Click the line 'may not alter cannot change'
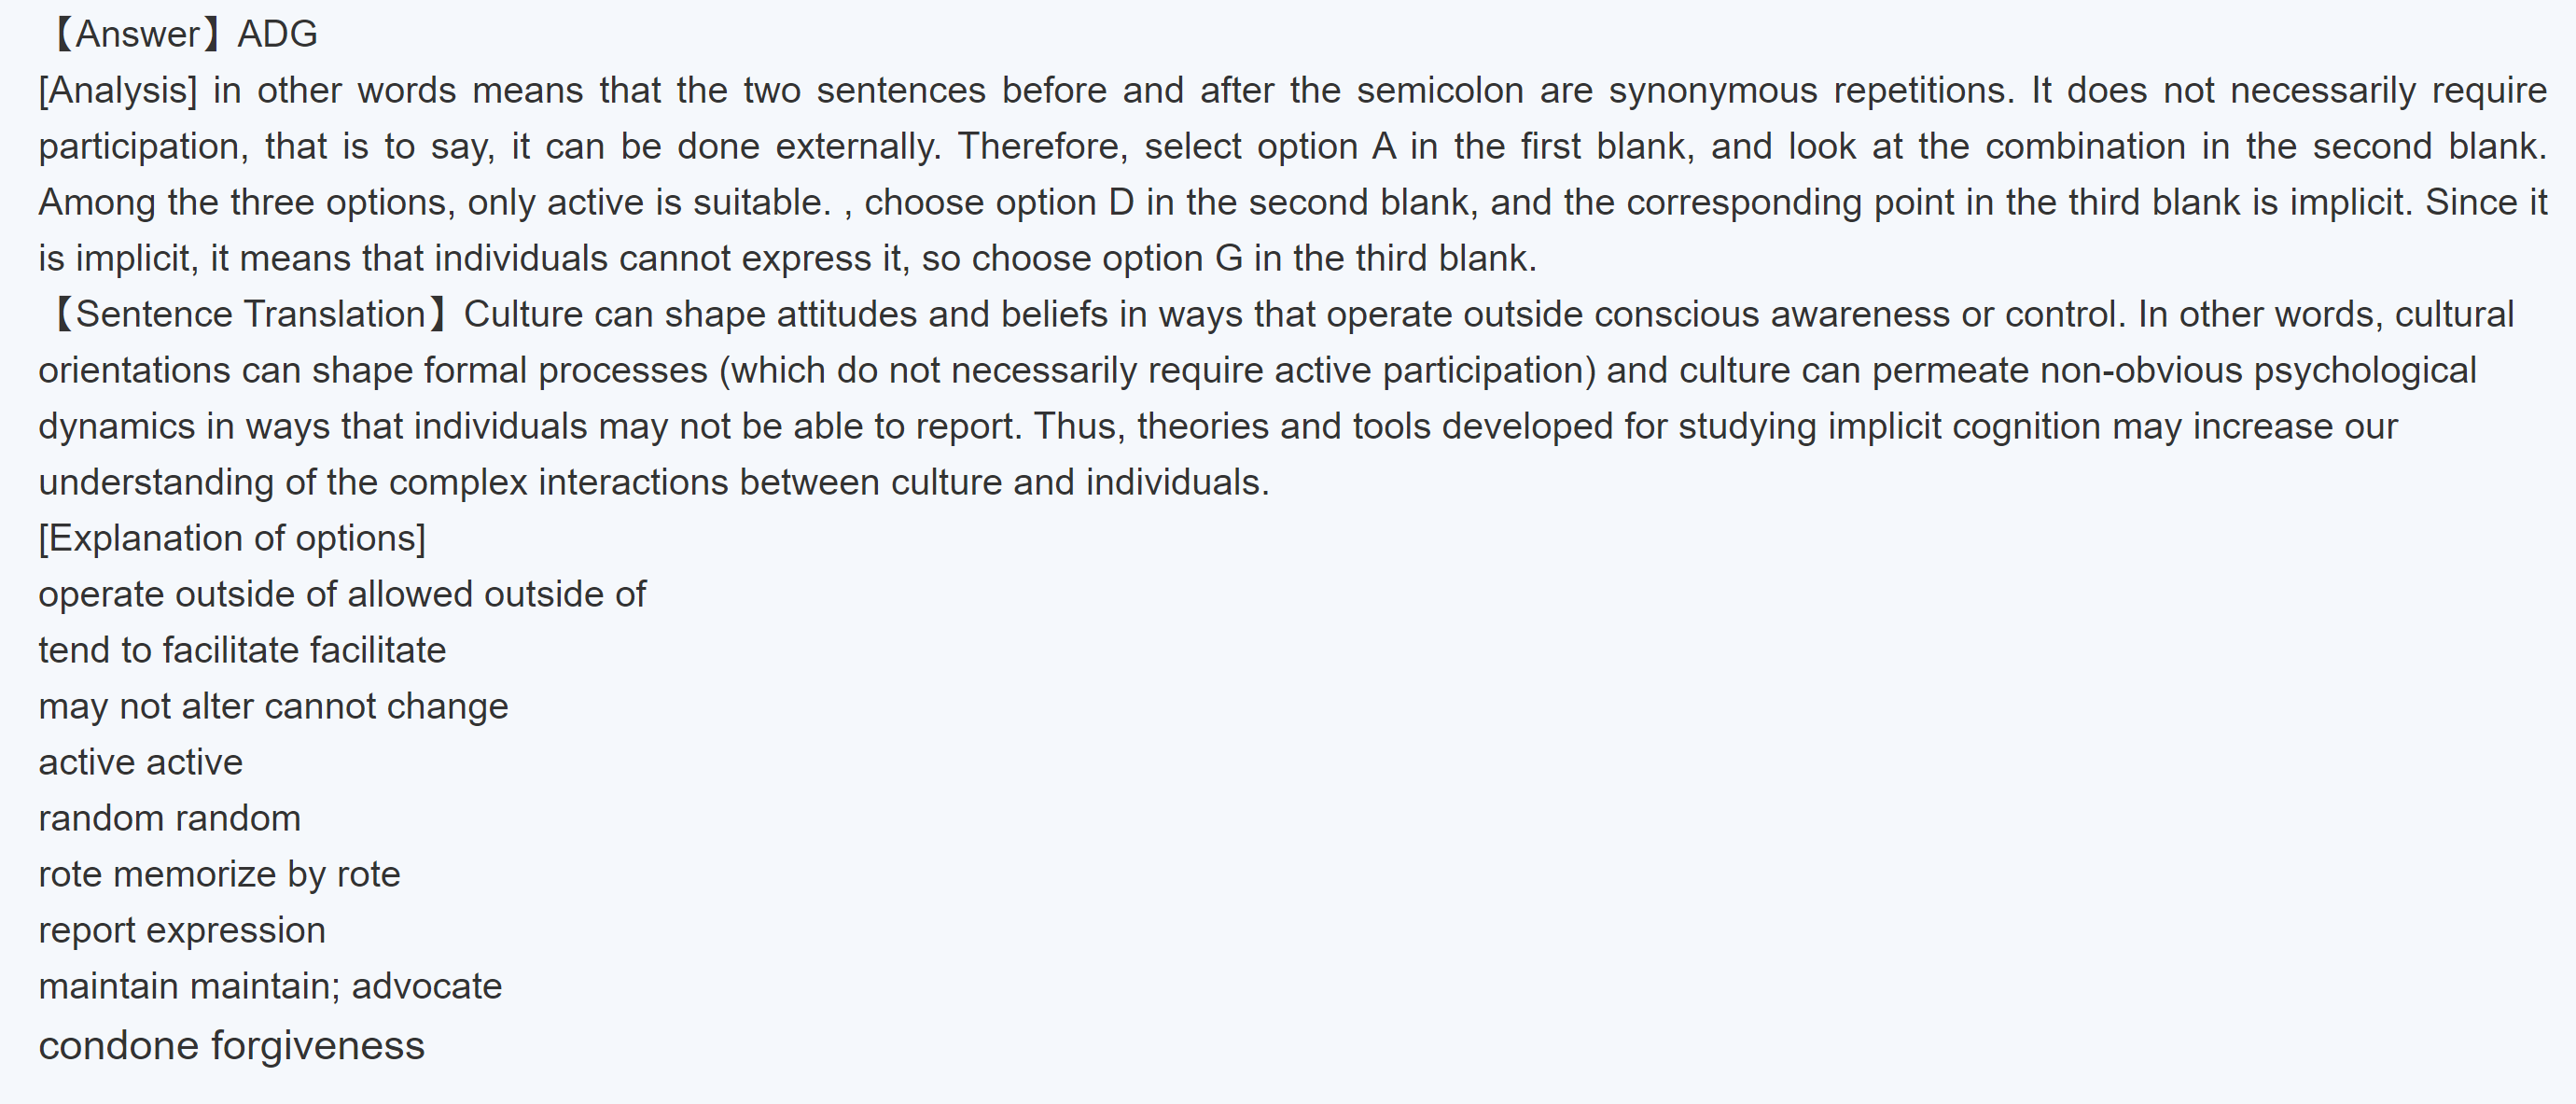The width and height of the screenshot is (2576, 1104). [x=273, y=707]
